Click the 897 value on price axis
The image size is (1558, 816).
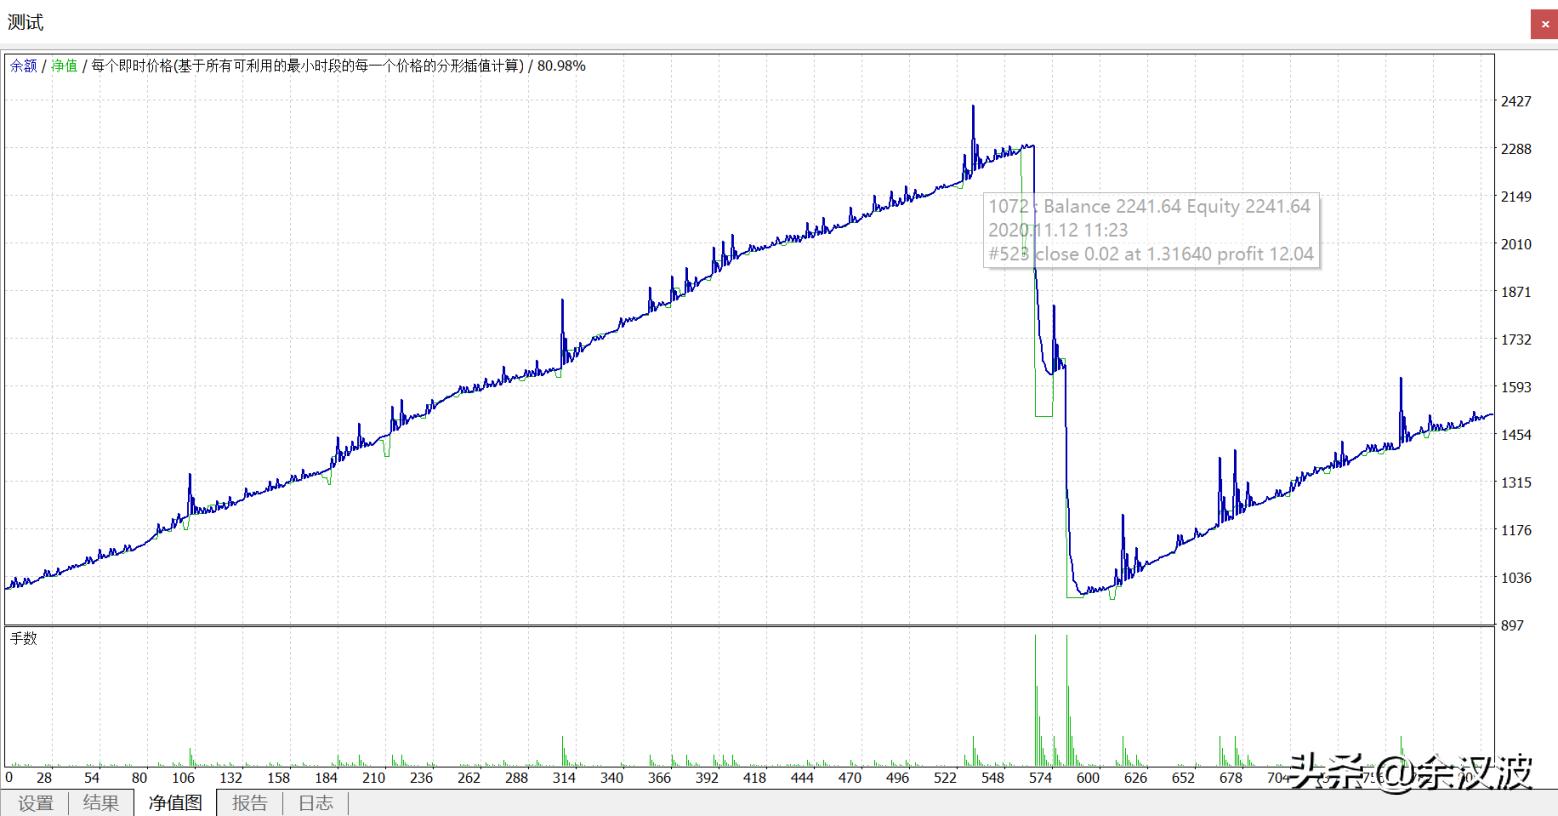pos(1512,625)
